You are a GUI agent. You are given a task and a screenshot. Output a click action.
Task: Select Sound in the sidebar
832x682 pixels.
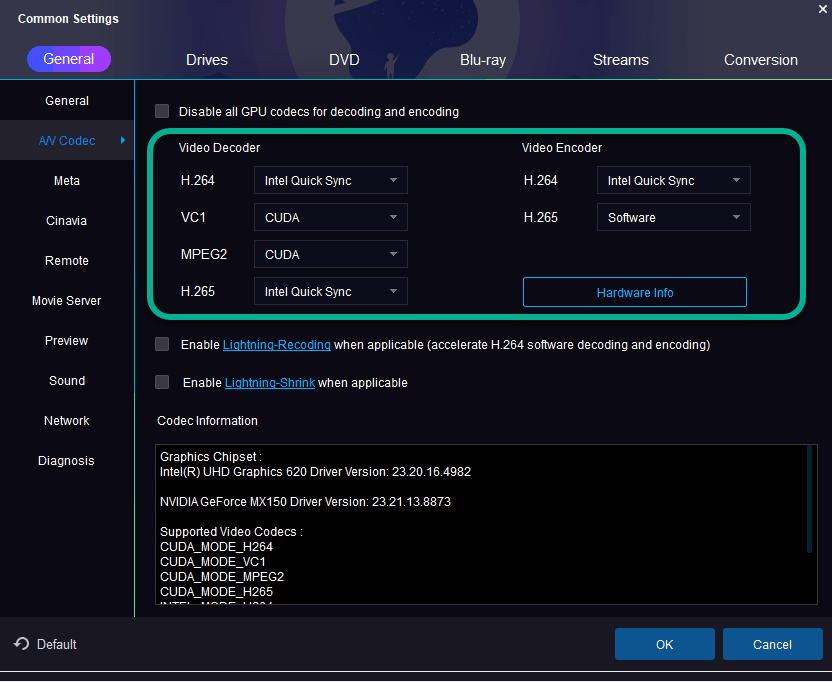pyautogui.click(x=66, y=380)
